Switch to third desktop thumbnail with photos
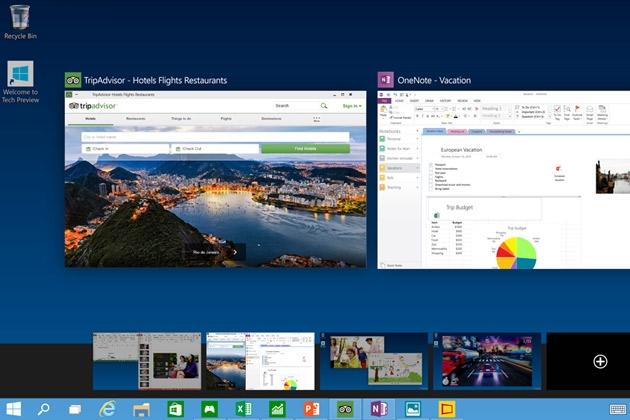 click(x=374, y=361)
